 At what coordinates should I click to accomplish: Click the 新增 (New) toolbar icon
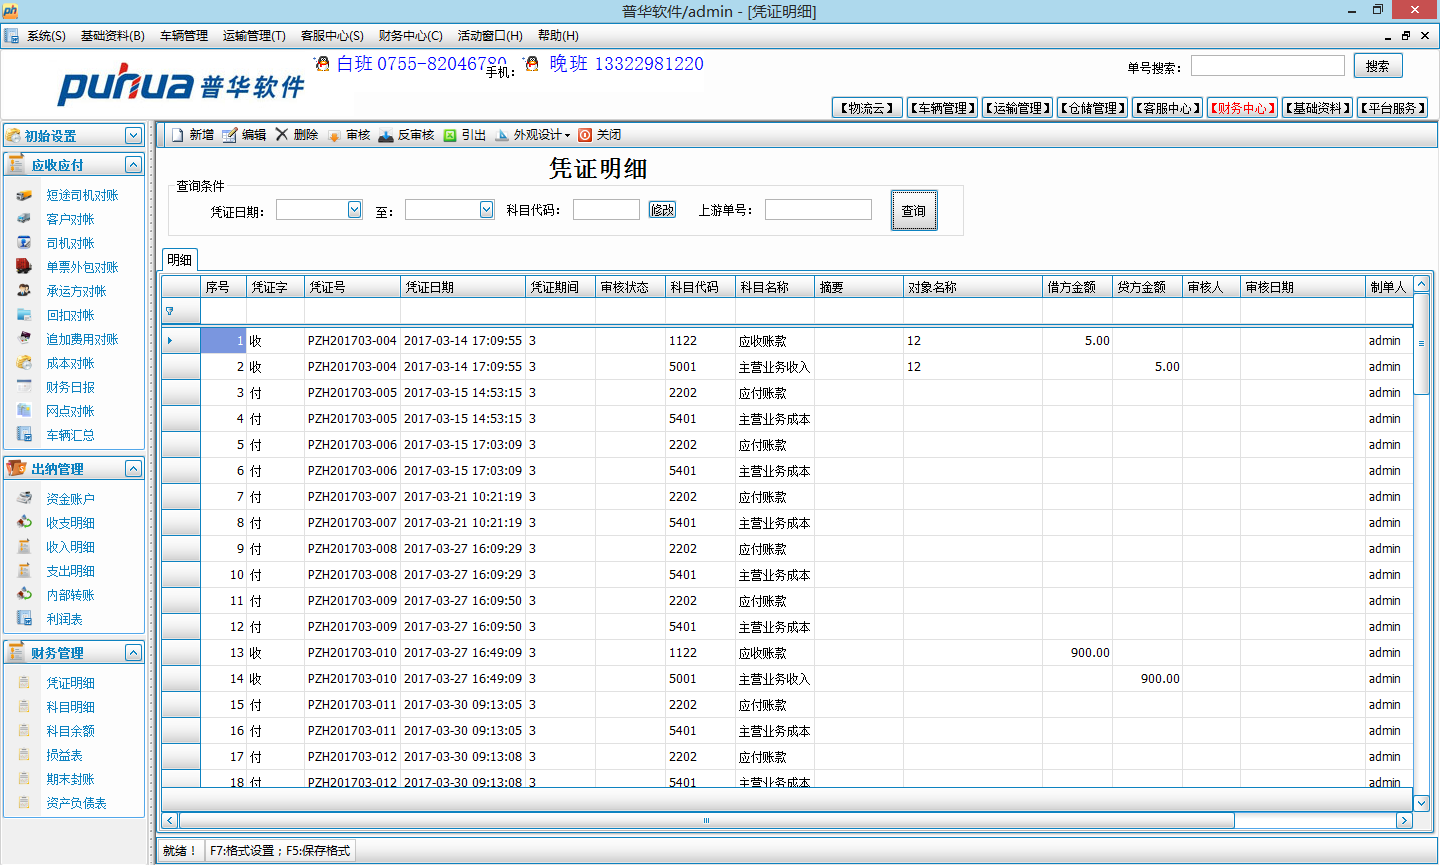pos(178,135)
